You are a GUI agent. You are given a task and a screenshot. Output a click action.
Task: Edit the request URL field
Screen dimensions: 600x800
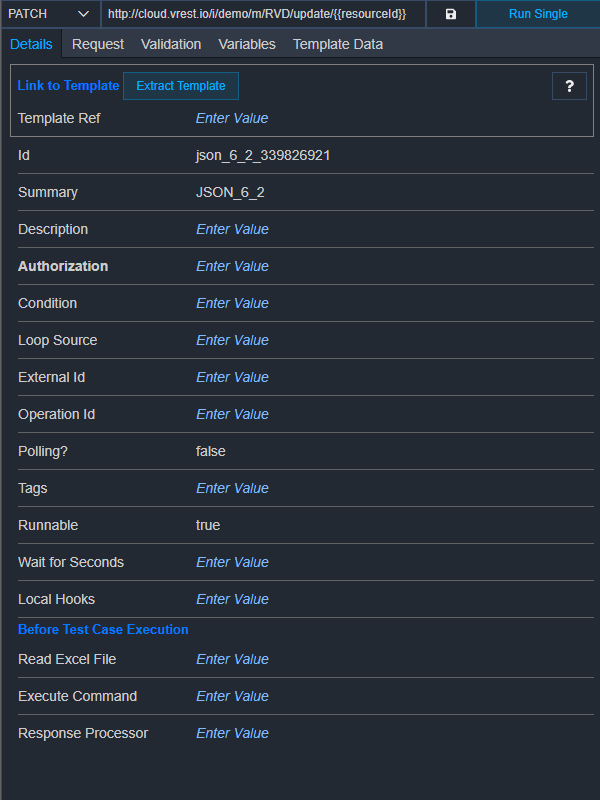pos(263,14)
